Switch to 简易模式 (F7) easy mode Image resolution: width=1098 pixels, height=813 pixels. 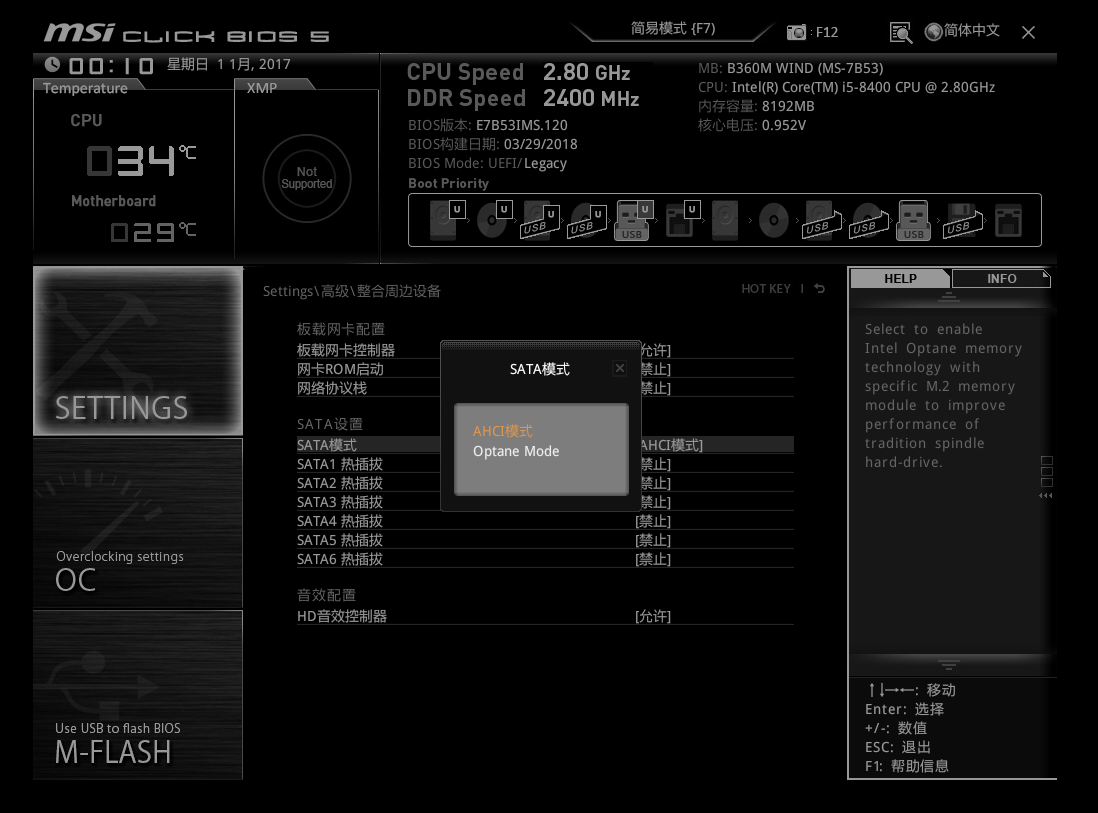click(x=673, y=29)
